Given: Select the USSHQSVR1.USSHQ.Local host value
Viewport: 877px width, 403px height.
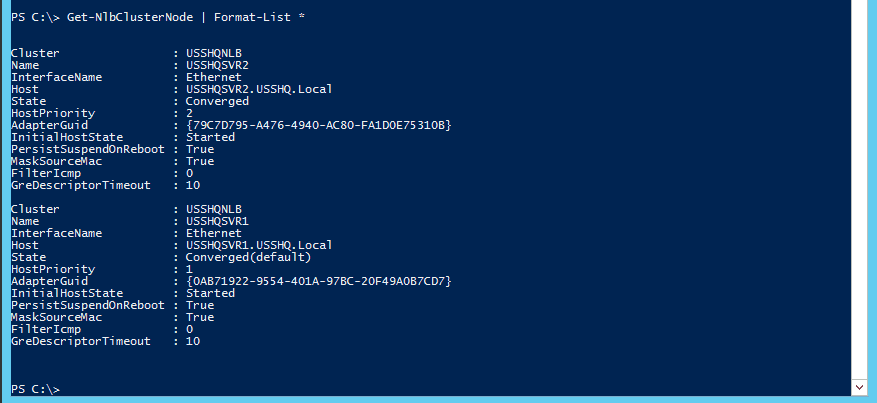Looking at the screenshot, I should [x=259, y=245].
